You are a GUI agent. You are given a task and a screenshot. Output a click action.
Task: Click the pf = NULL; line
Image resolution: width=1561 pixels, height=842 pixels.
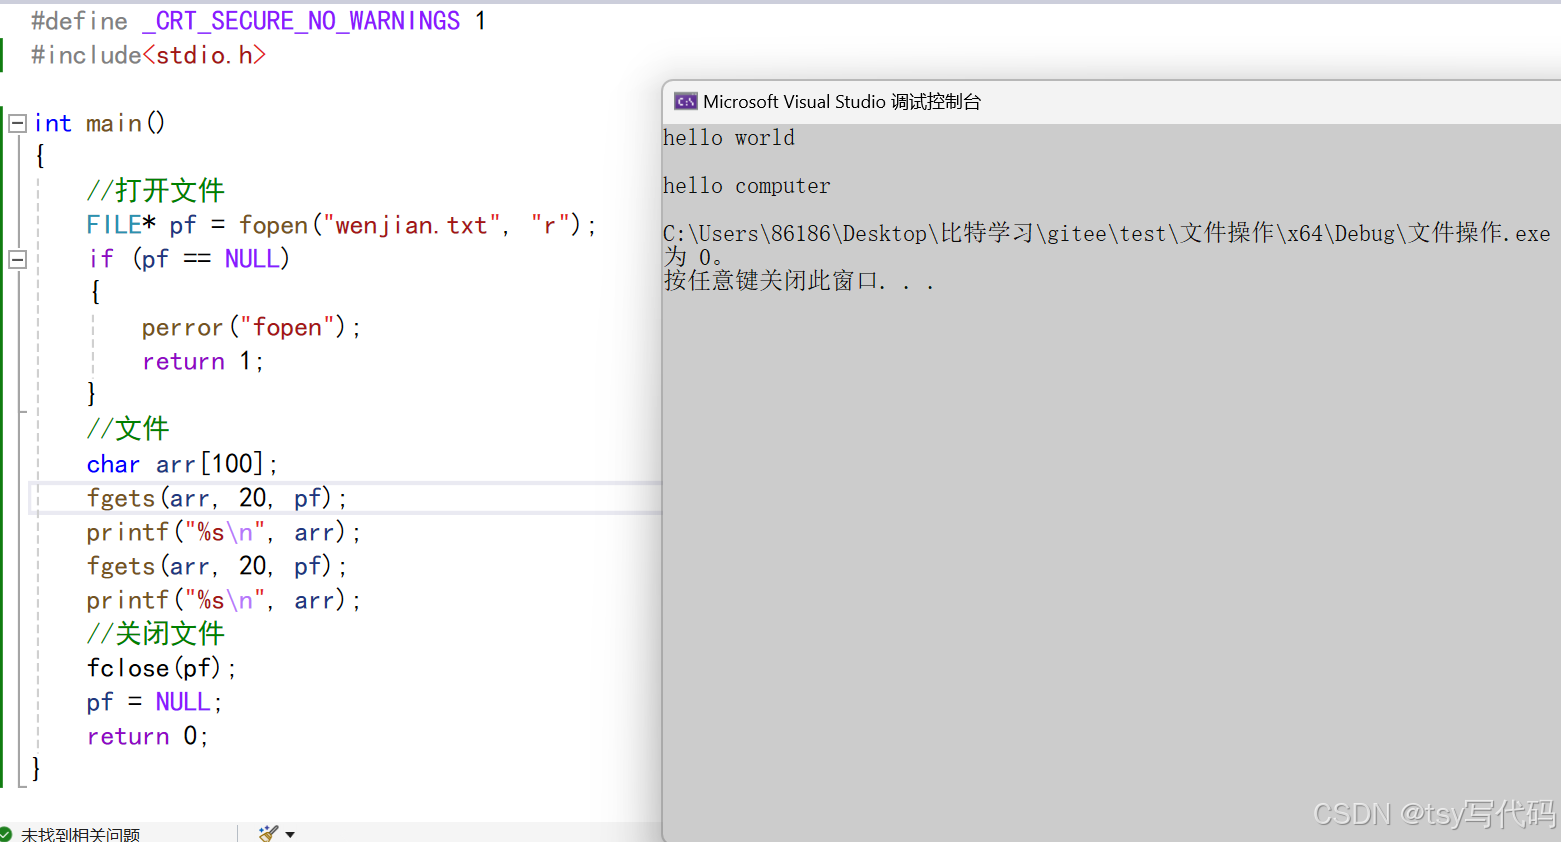click(x=154, y=702)
